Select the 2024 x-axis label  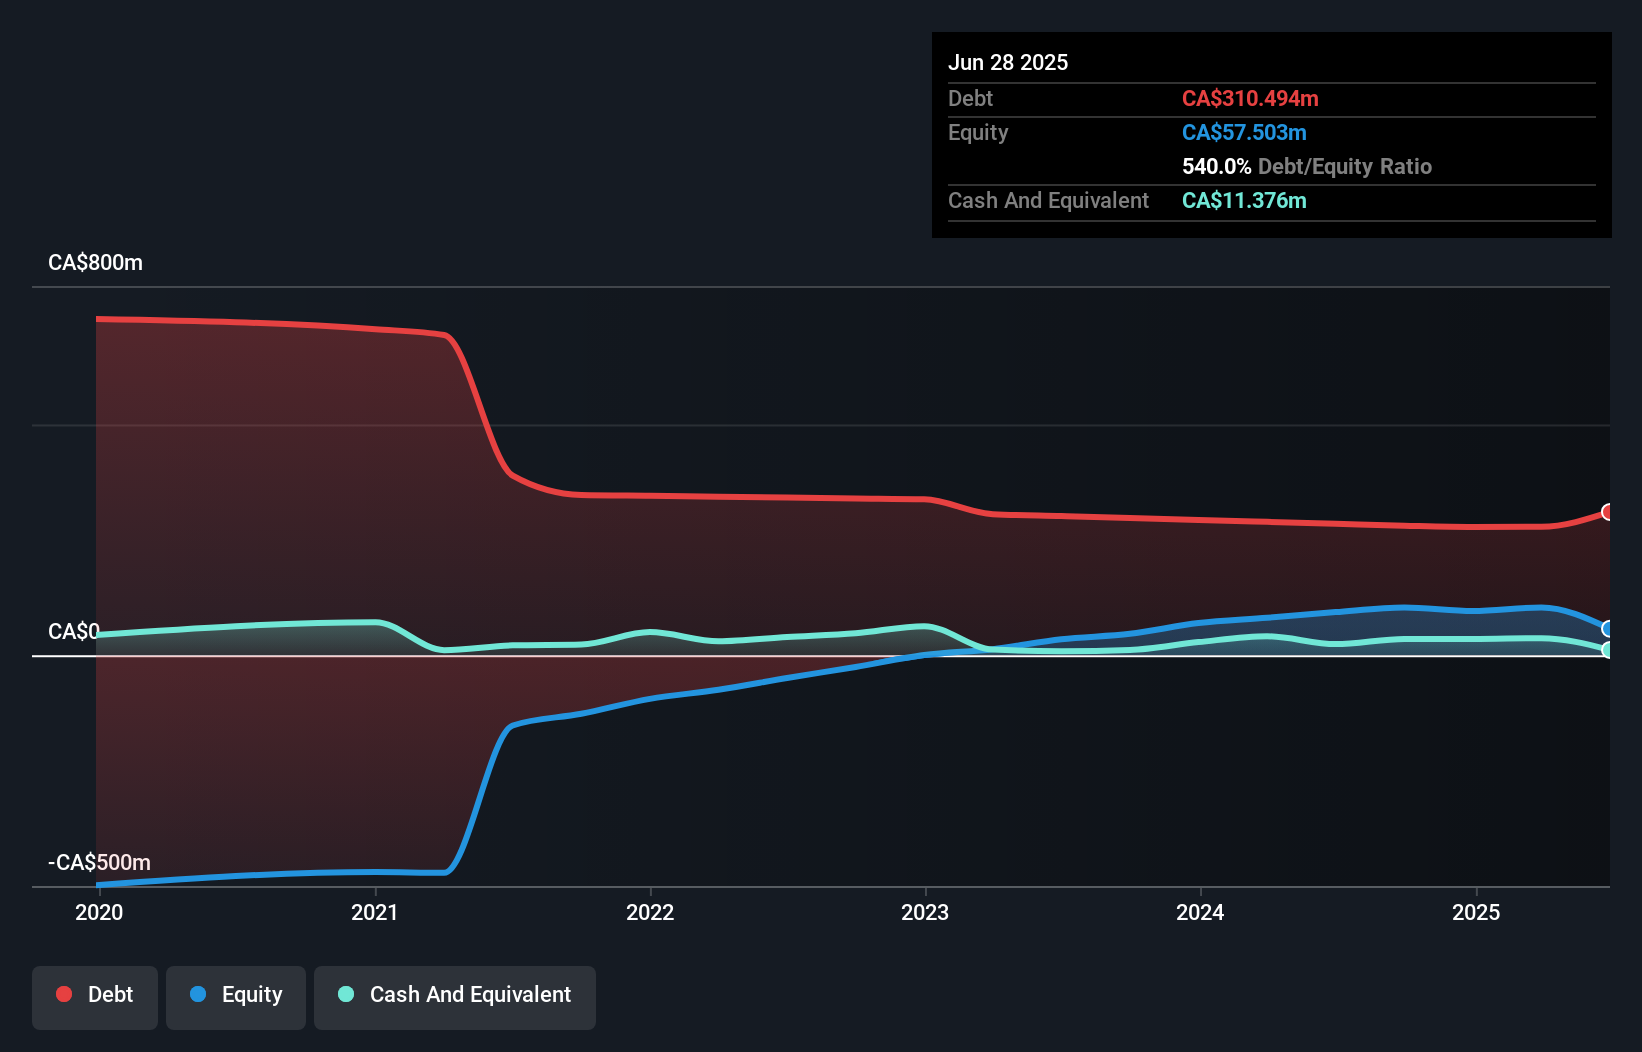pos(1200,912)
